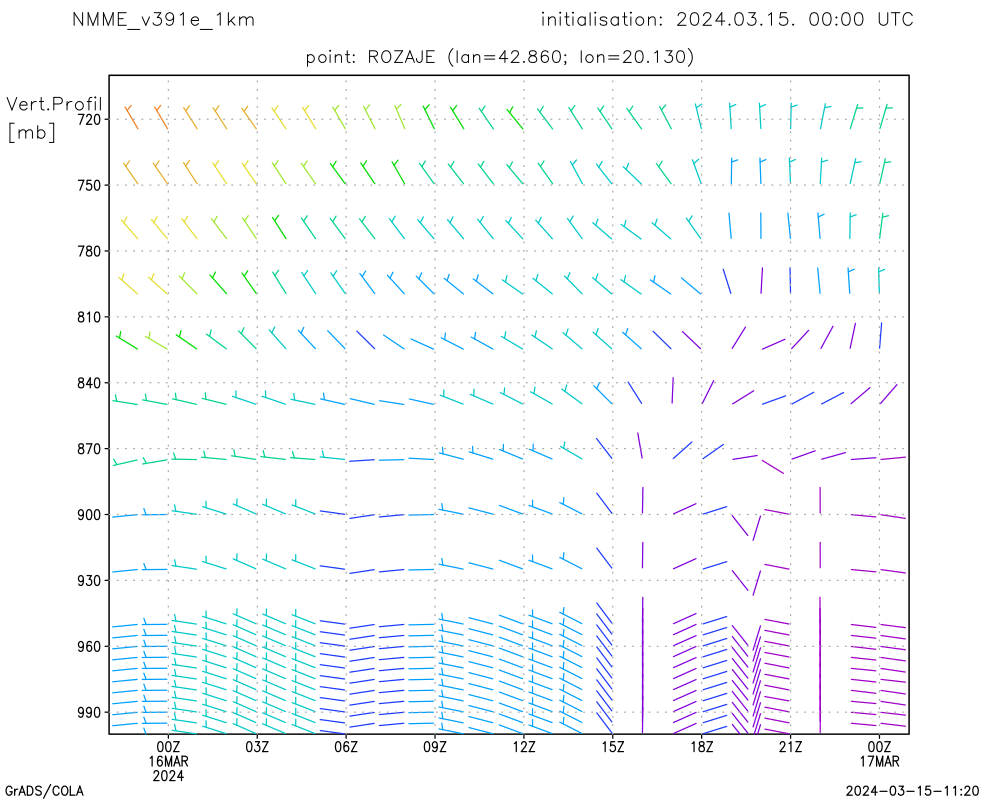Click the 18Z time axis label
The image size is (1000, 800).
coord(702,746)
